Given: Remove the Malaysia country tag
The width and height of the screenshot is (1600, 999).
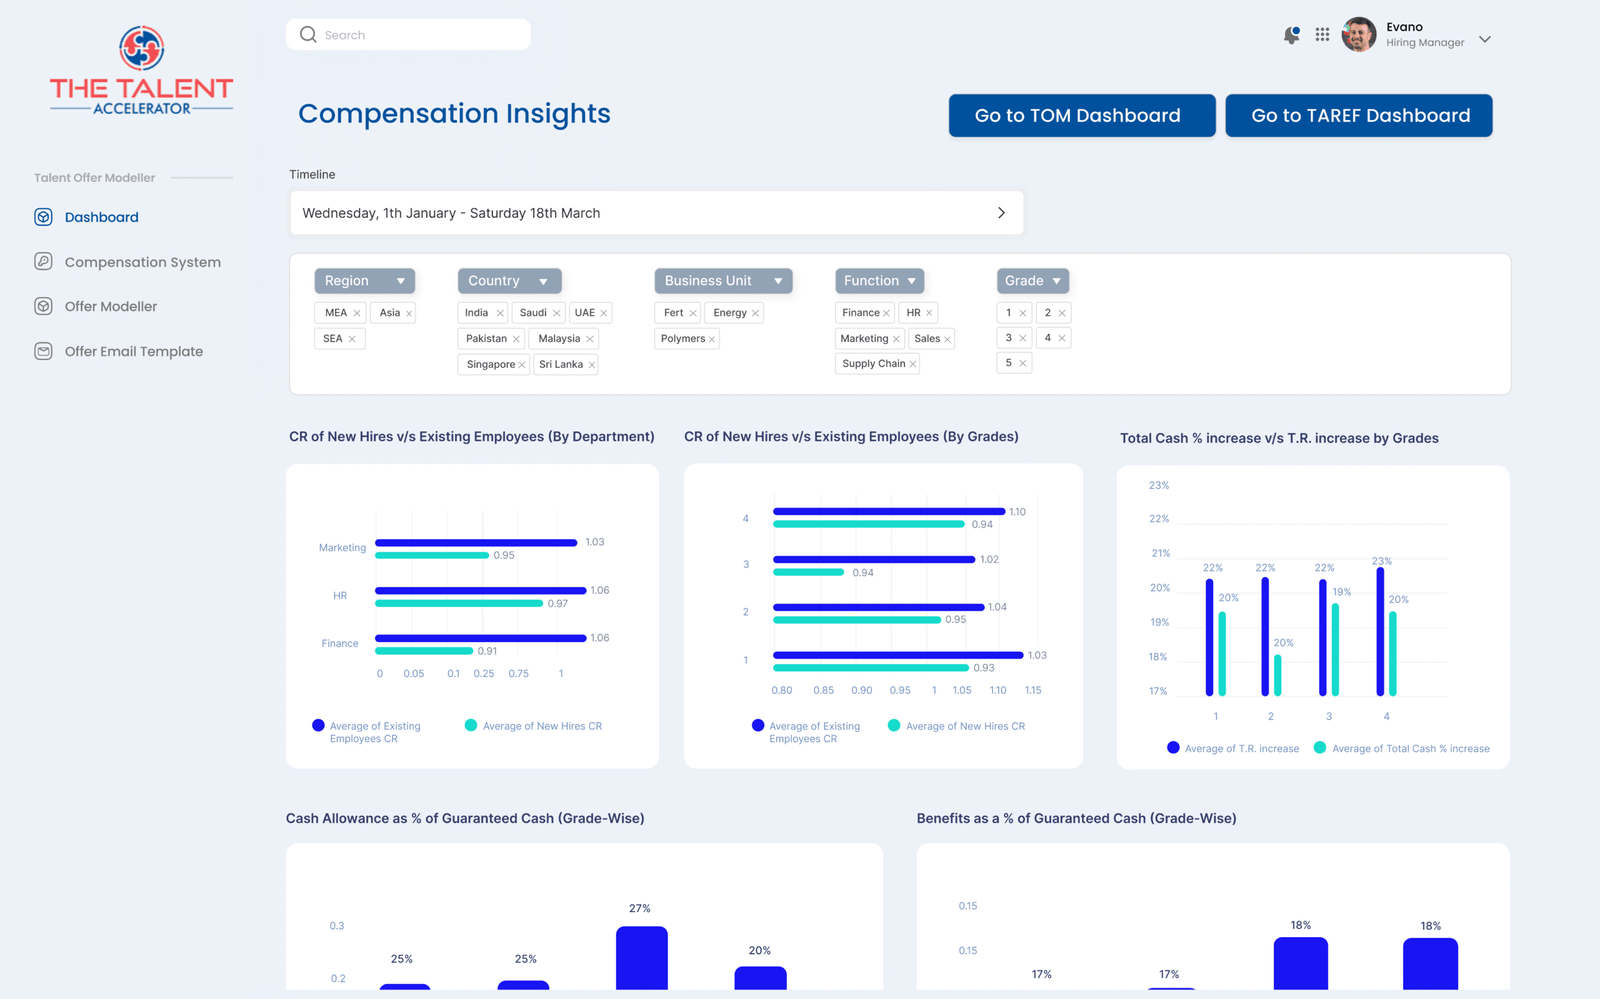Looking at the screenshot, I should click(x=590, y=339).
